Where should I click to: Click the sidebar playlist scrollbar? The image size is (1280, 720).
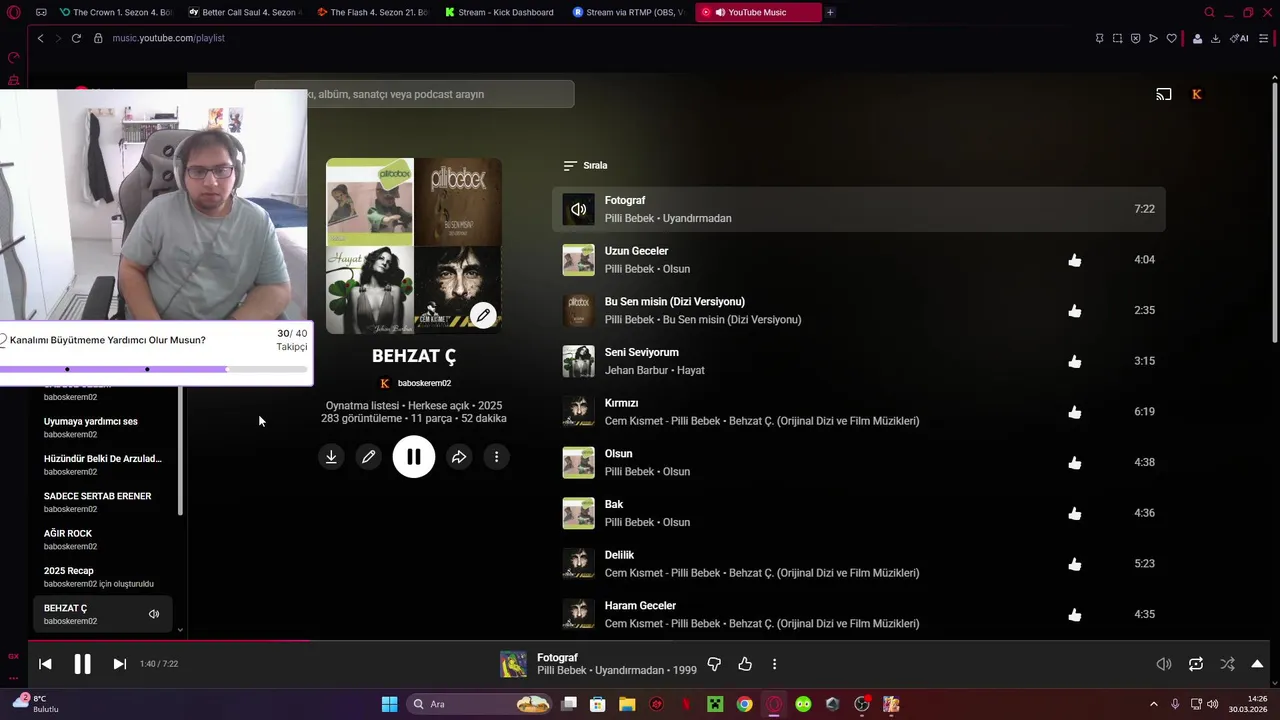pos(180,450)
